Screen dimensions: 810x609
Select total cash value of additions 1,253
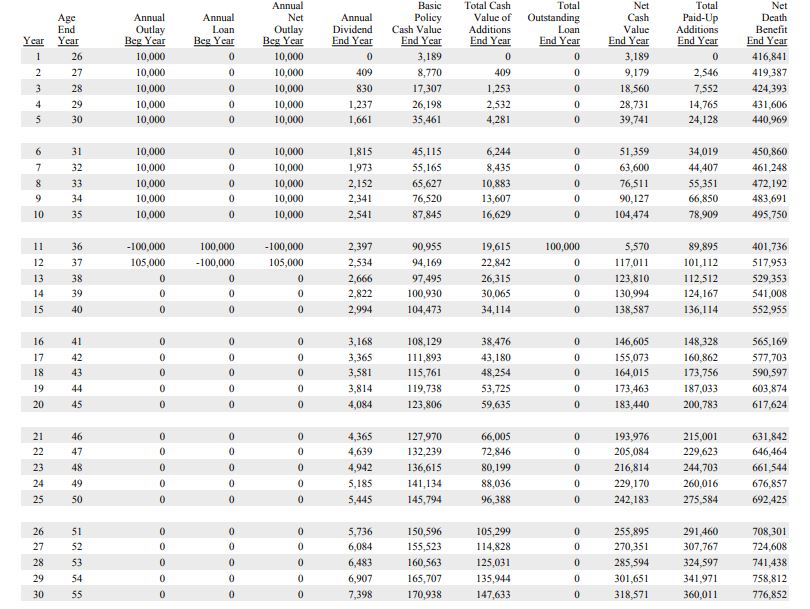tap(499, 89)
